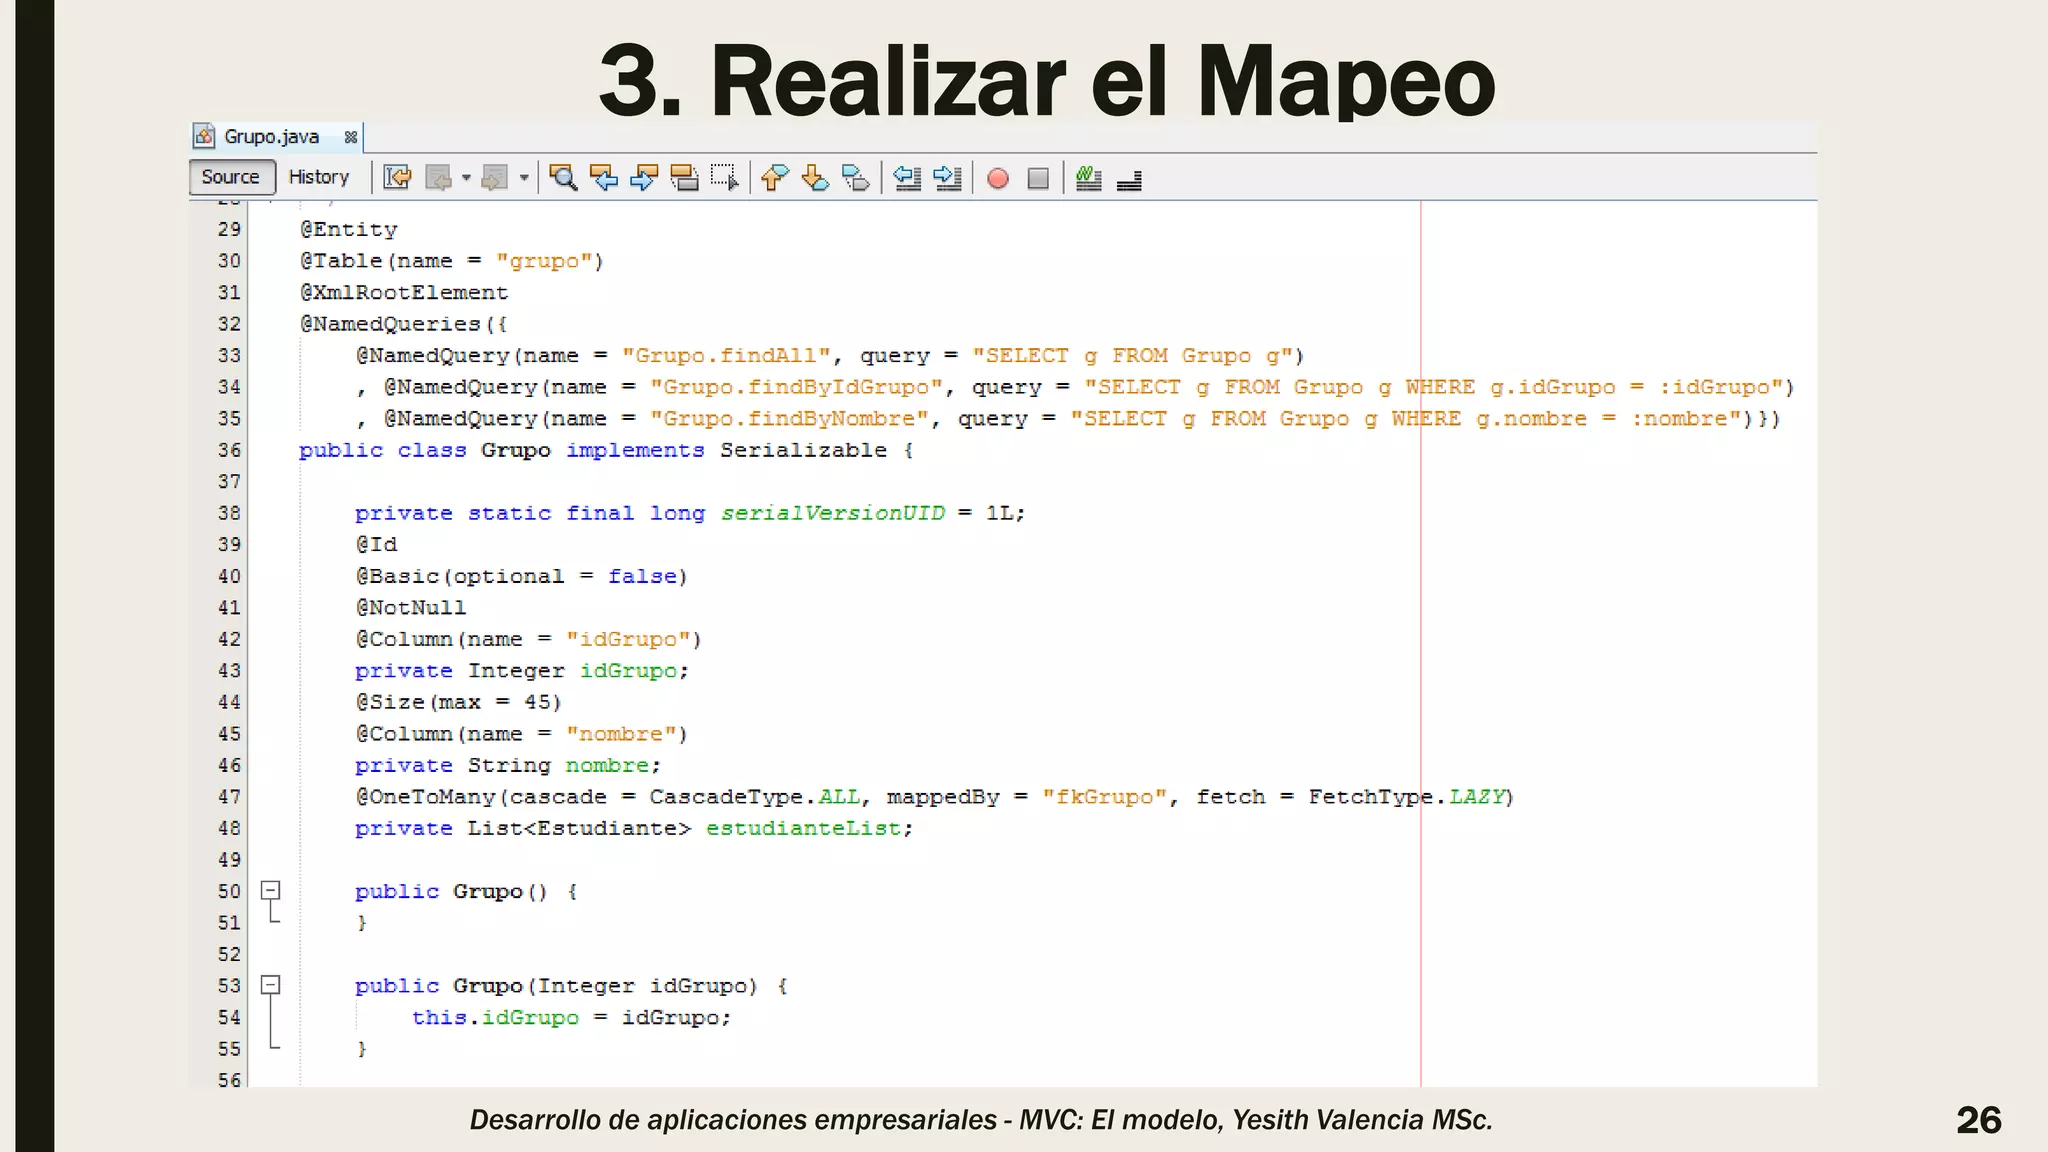Collapse the Grupo(Integer idGrupo) fold at line 53
The image size is (2048, 1152).
[x=270, y=985]
